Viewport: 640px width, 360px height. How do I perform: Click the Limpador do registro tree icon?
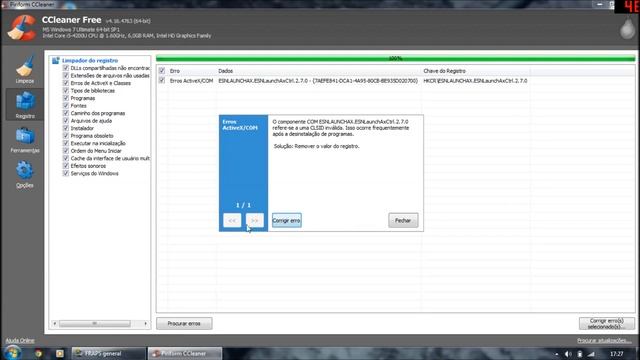pos(56,60)
